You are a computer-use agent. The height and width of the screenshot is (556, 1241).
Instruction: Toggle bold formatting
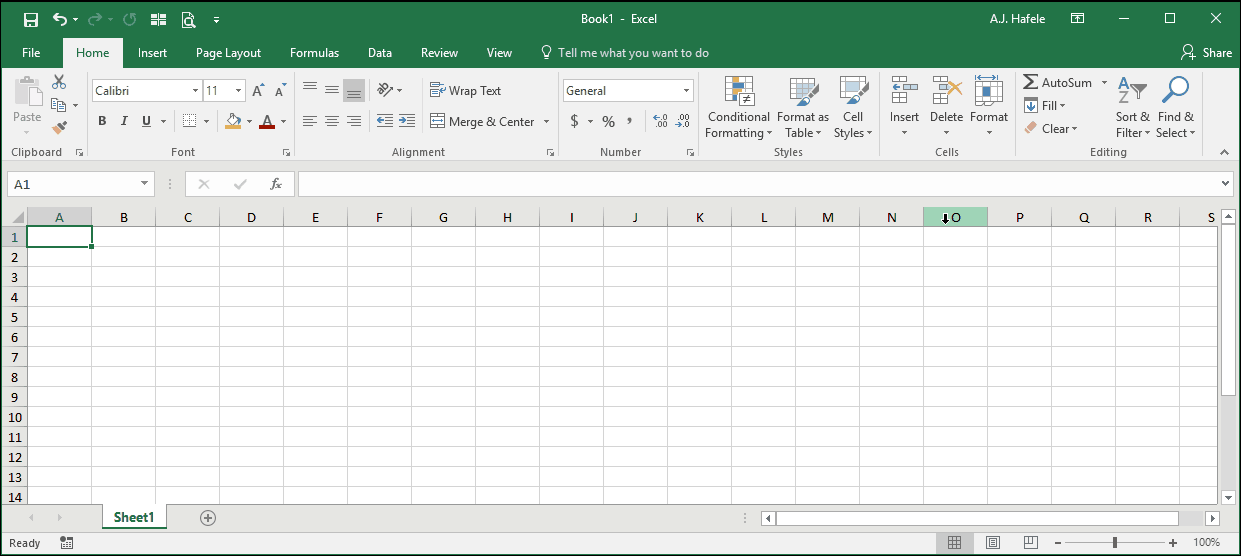click(x=102, y=121)
